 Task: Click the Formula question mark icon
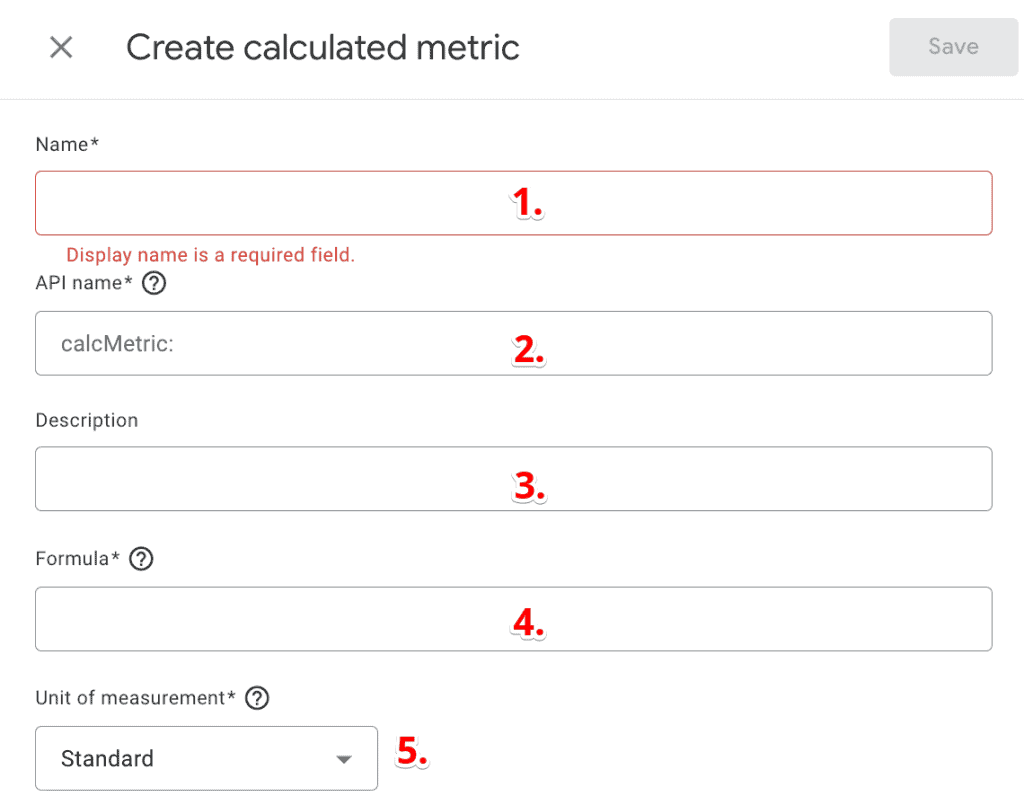pyautogui.click(x=140, y=559)
